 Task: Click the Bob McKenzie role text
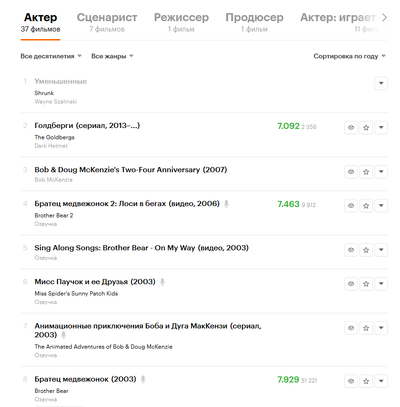pos(53,180)
